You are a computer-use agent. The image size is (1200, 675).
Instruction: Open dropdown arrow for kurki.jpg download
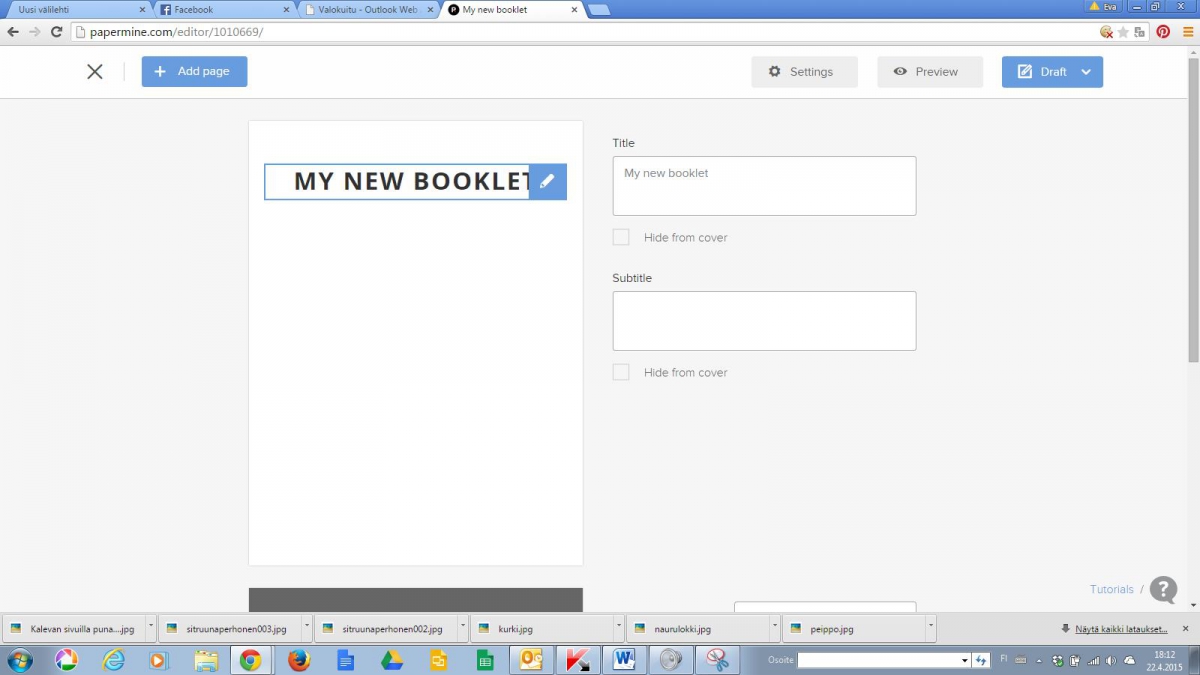[x=619, y=628]
